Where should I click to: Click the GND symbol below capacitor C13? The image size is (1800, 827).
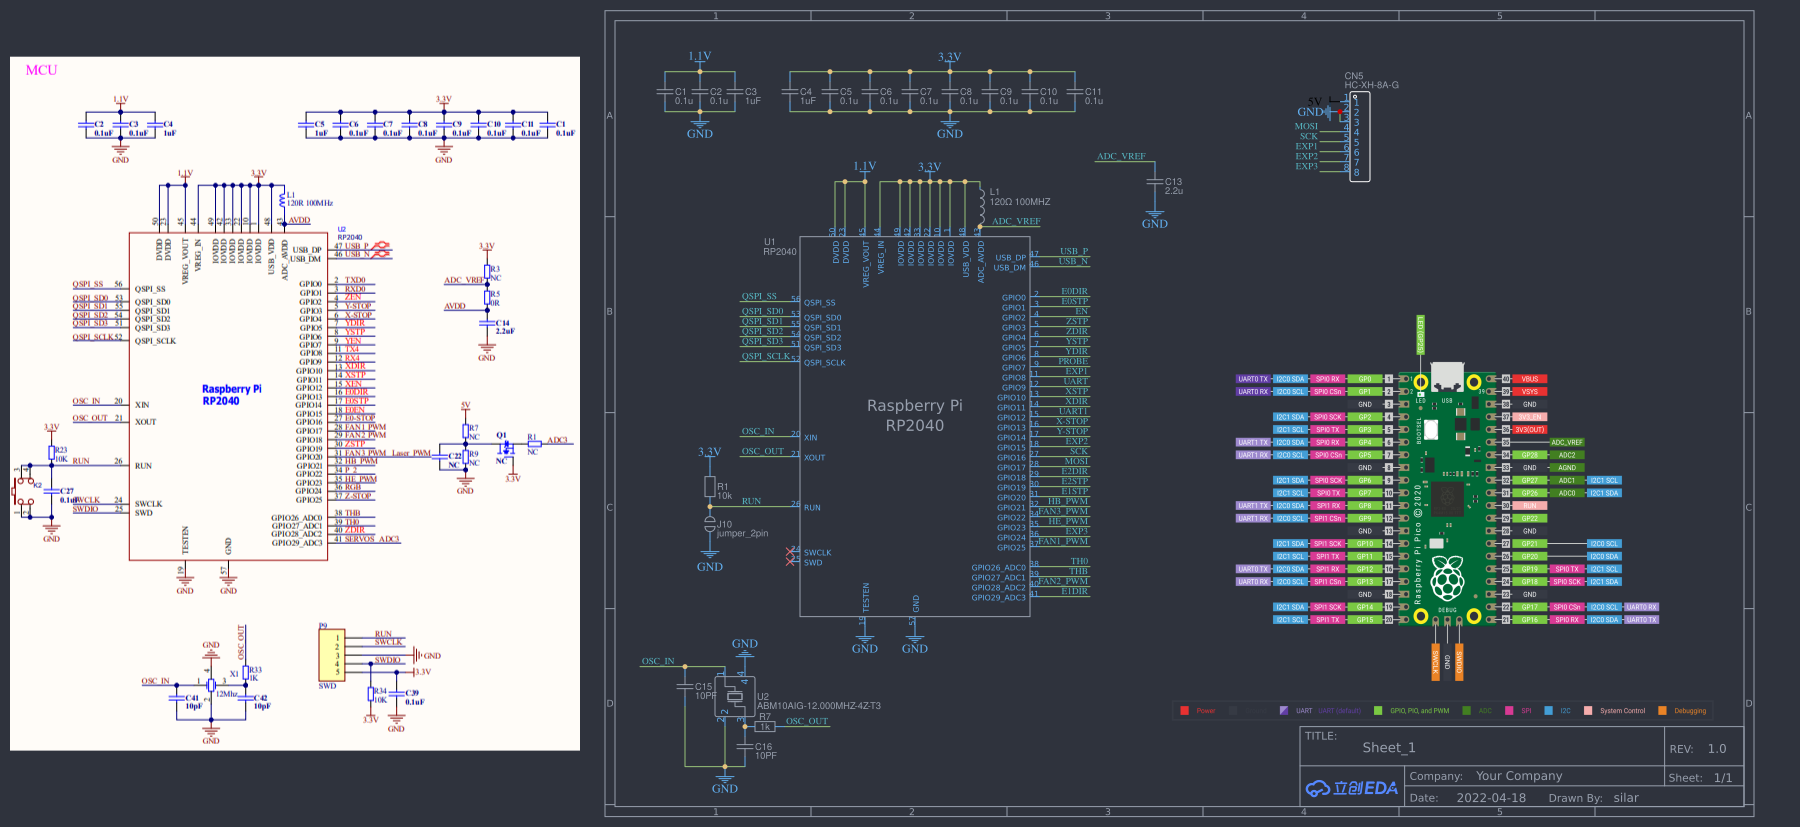click(x=1154, y=219)
